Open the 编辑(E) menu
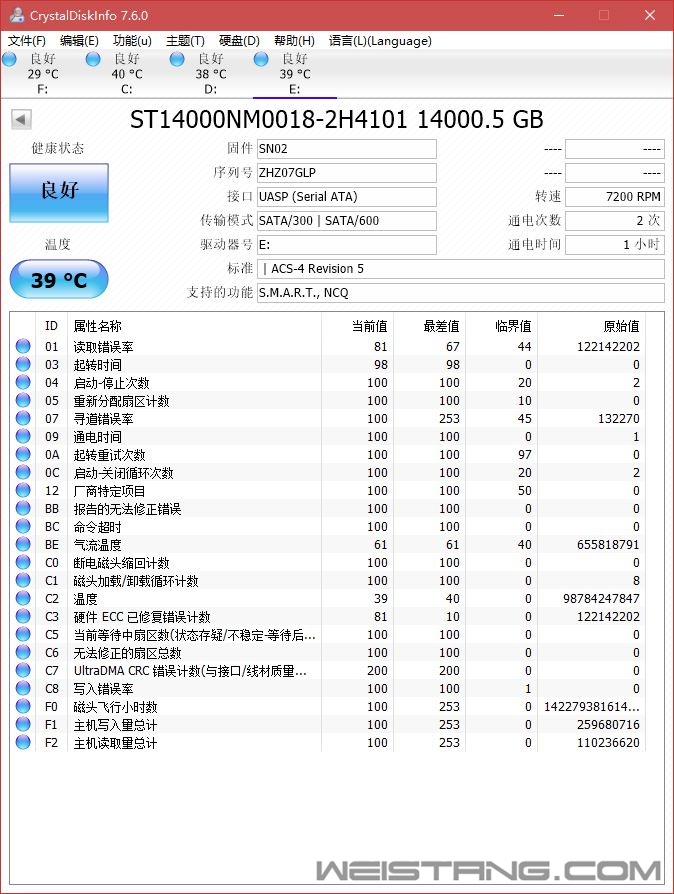The image size is (674, 894). 79,41
